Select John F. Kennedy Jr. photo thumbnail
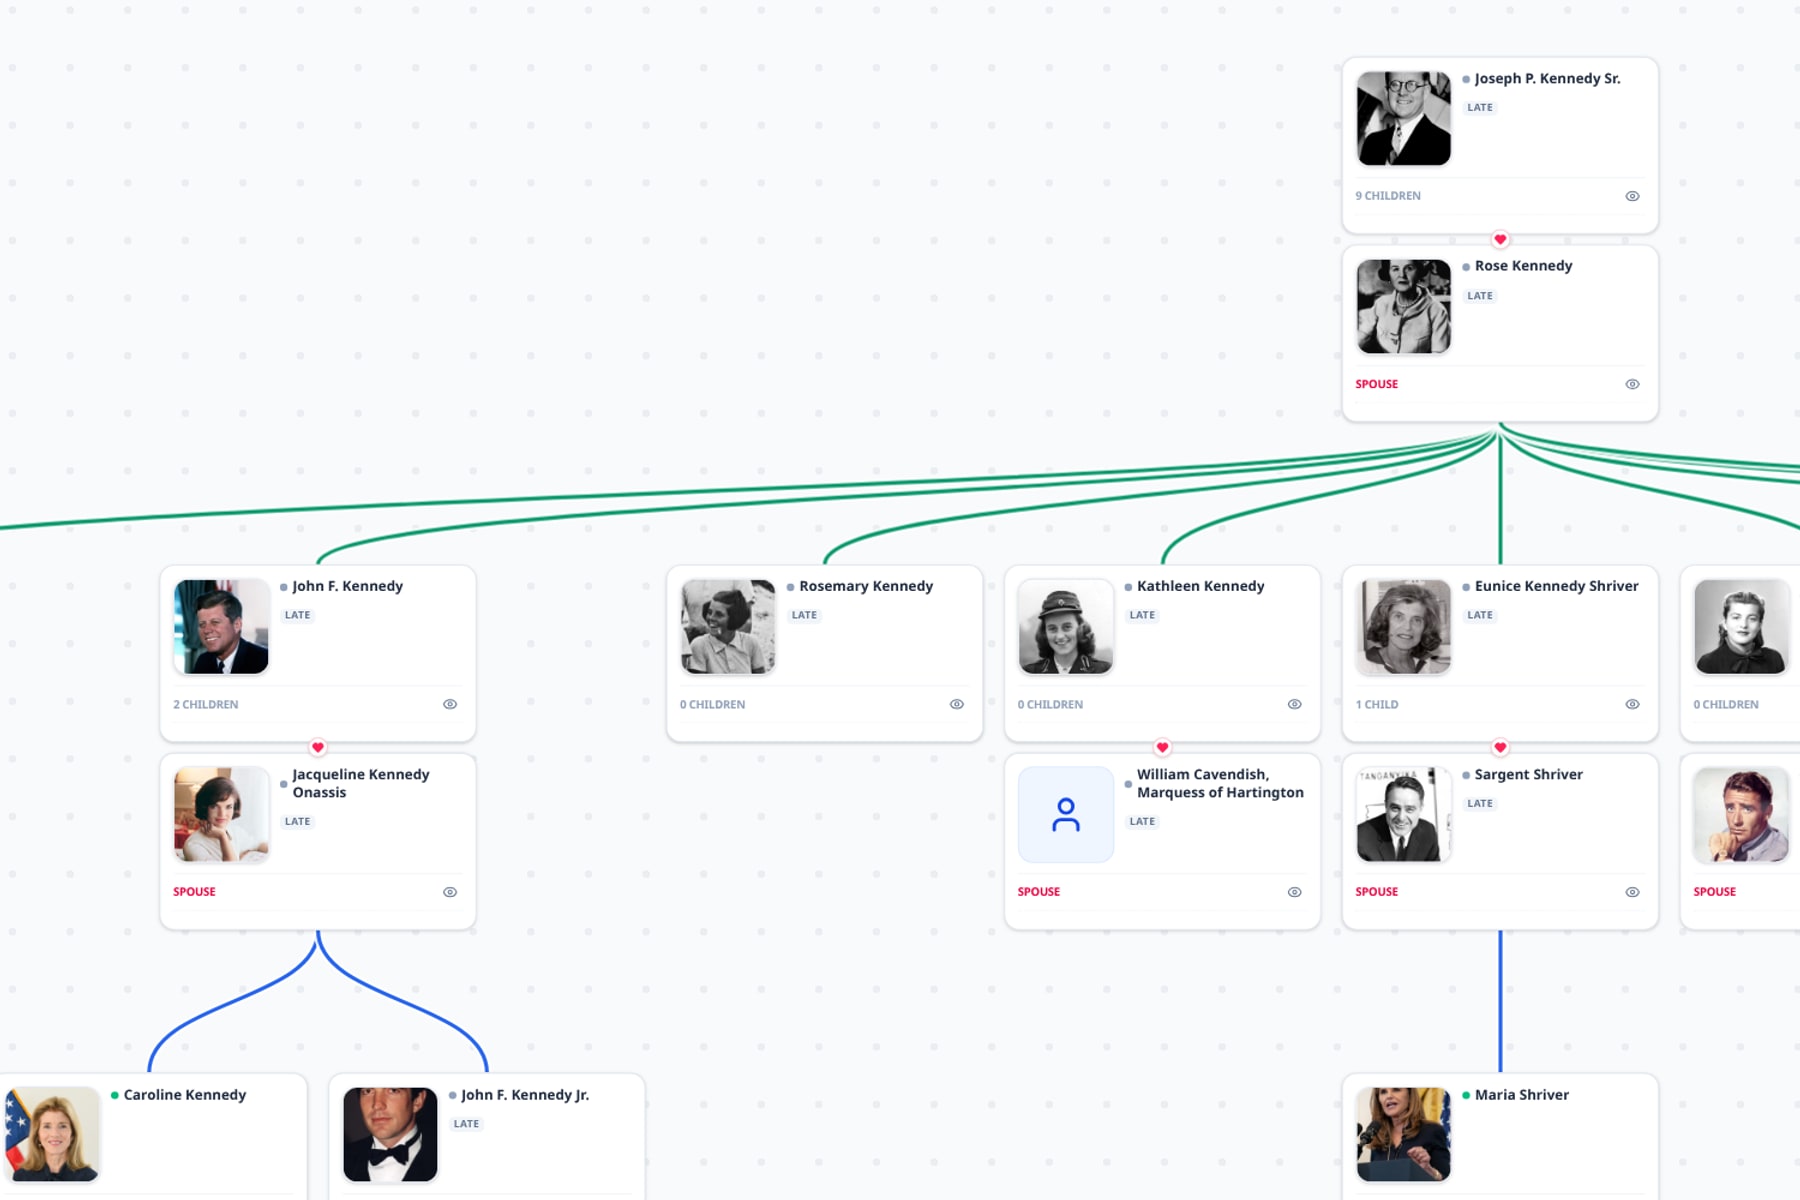The height and width of the screenshot is (1200, 1800). pyautogui.click(x=390, y=1135)
